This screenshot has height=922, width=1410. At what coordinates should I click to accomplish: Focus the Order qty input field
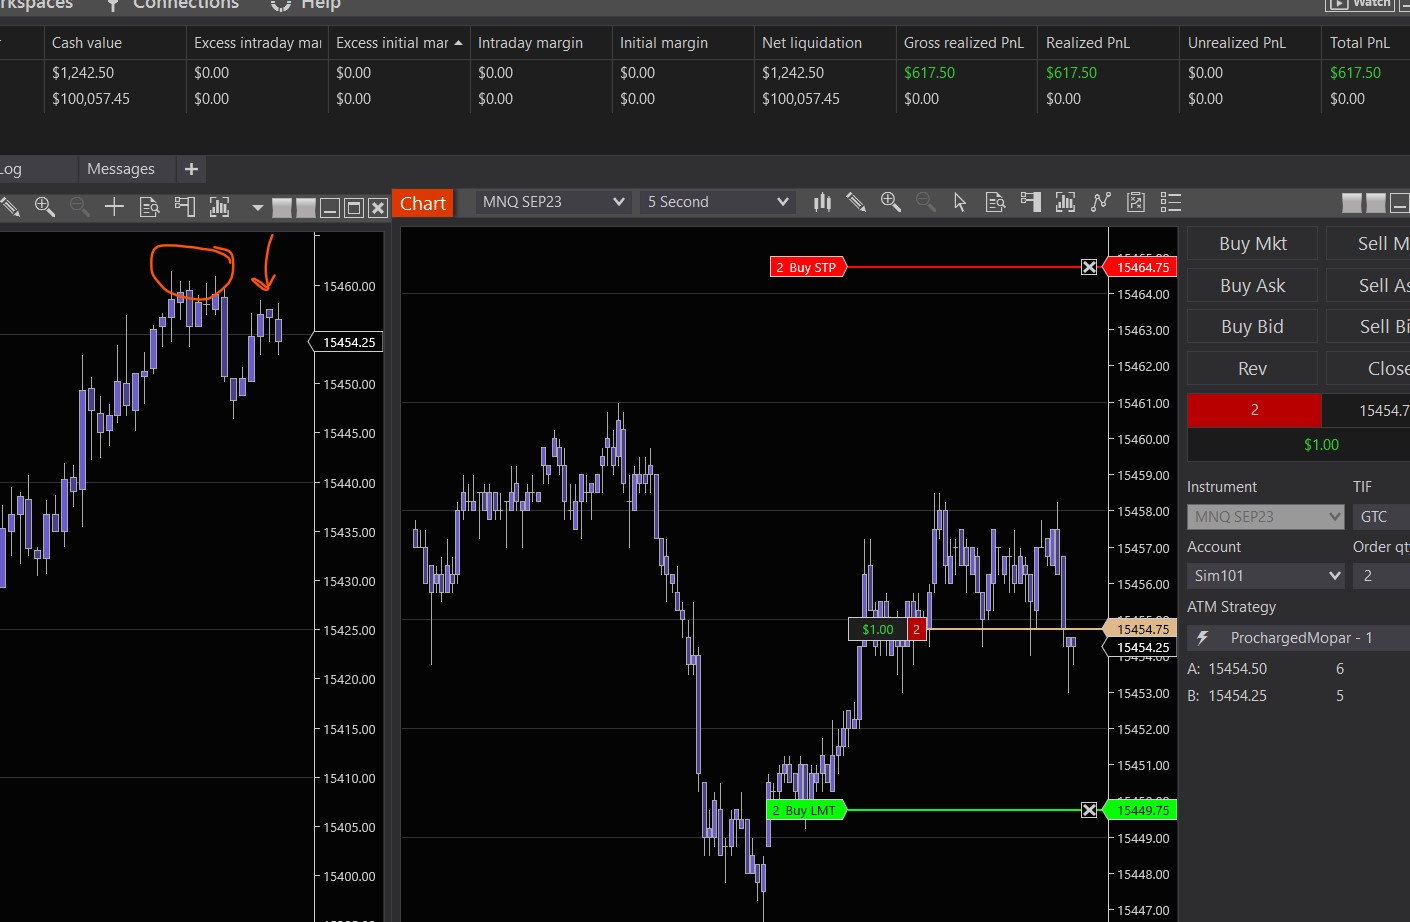click(1381, 576)
